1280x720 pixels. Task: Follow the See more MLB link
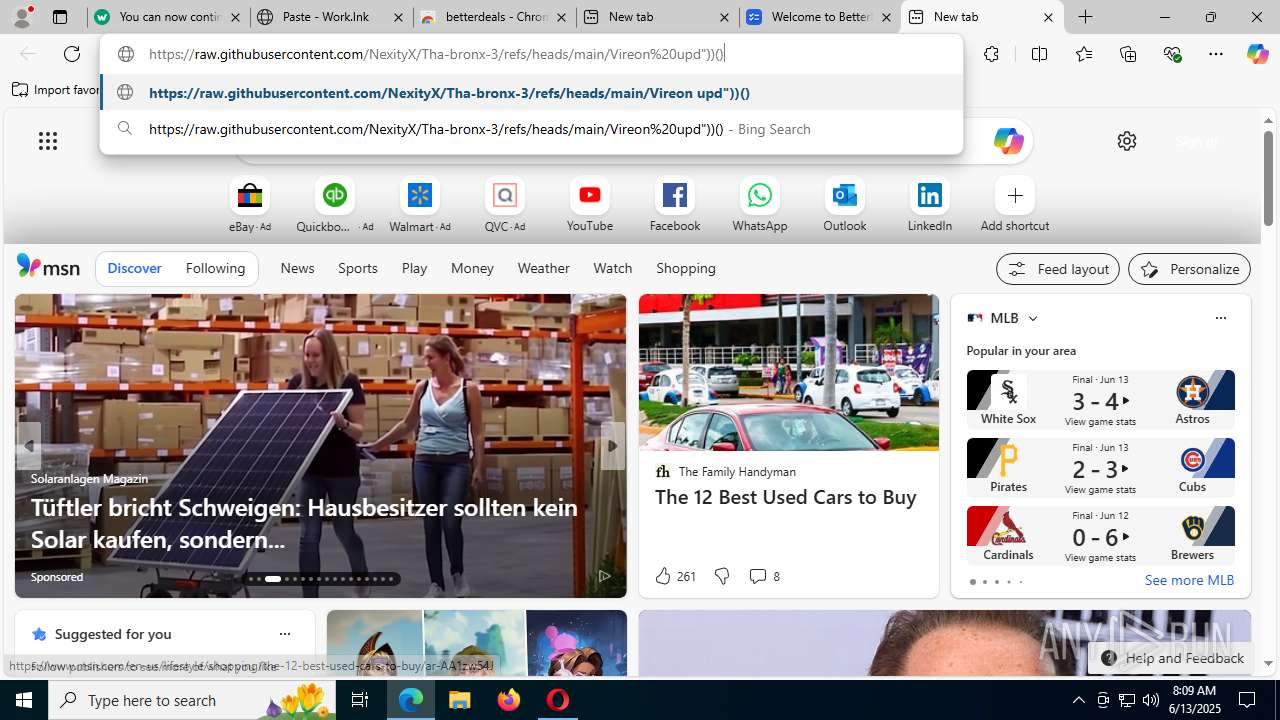point(1189,580)
